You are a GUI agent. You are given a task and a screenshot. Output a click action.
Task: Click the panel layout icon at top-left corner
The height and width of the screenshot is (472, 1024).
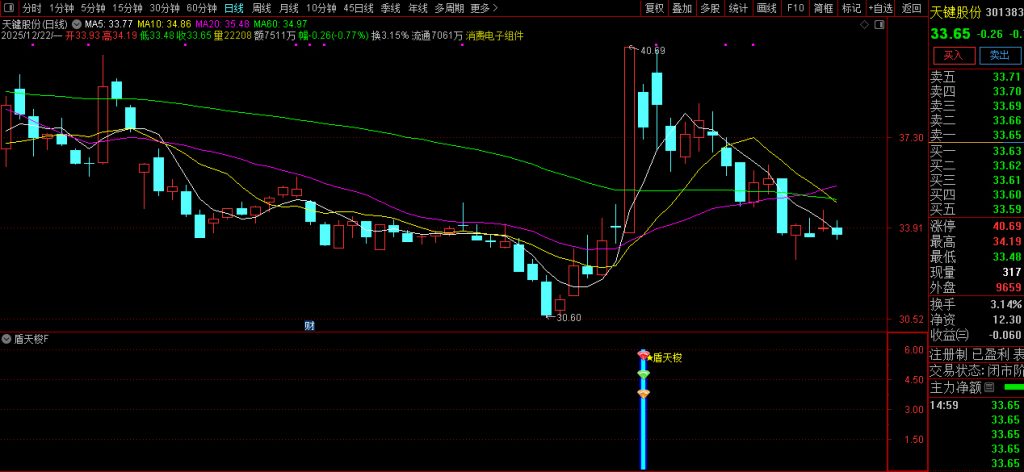tap(8, 7)
